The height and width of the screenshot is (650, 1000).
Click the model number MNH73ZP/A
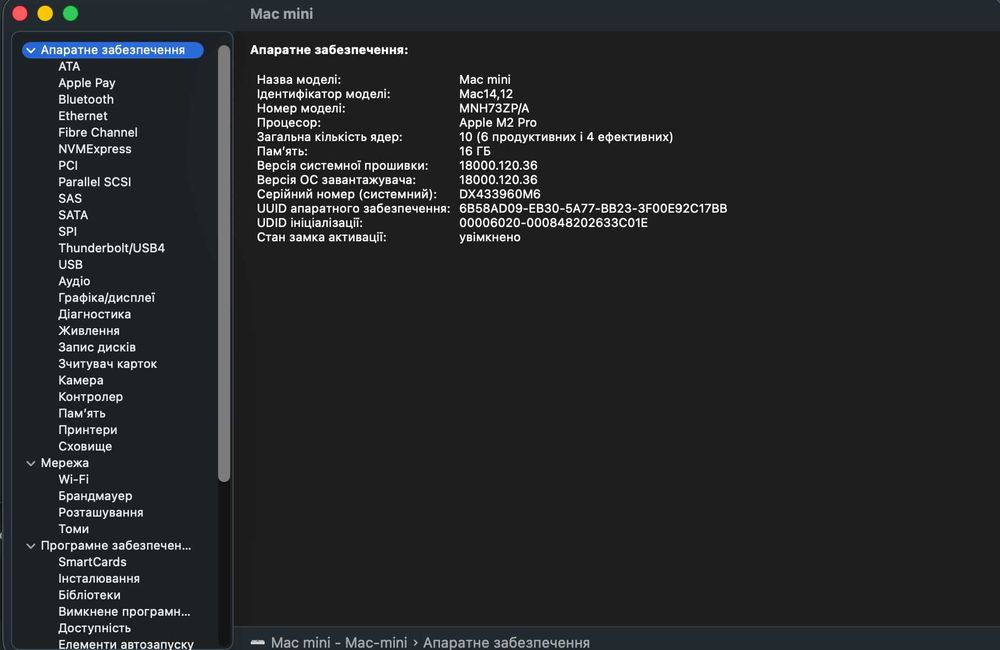(x=494, y=108)
